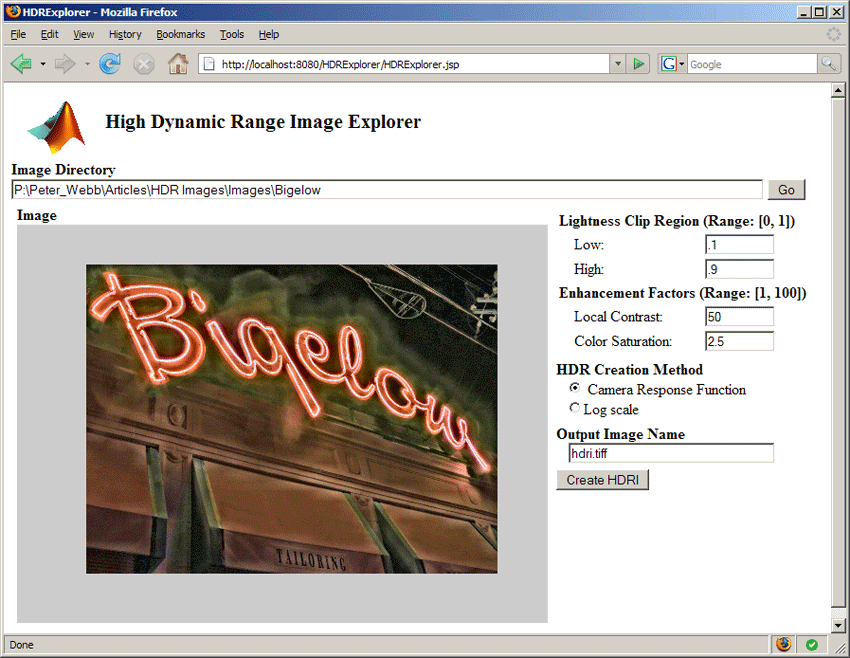Go to homepage using the Home icon

click(x=178, y=62)
